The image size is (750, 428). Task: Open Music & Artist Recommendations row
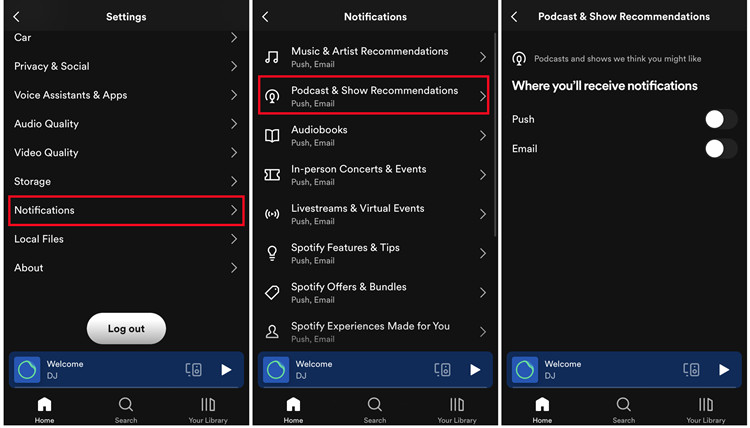[374, 57]
